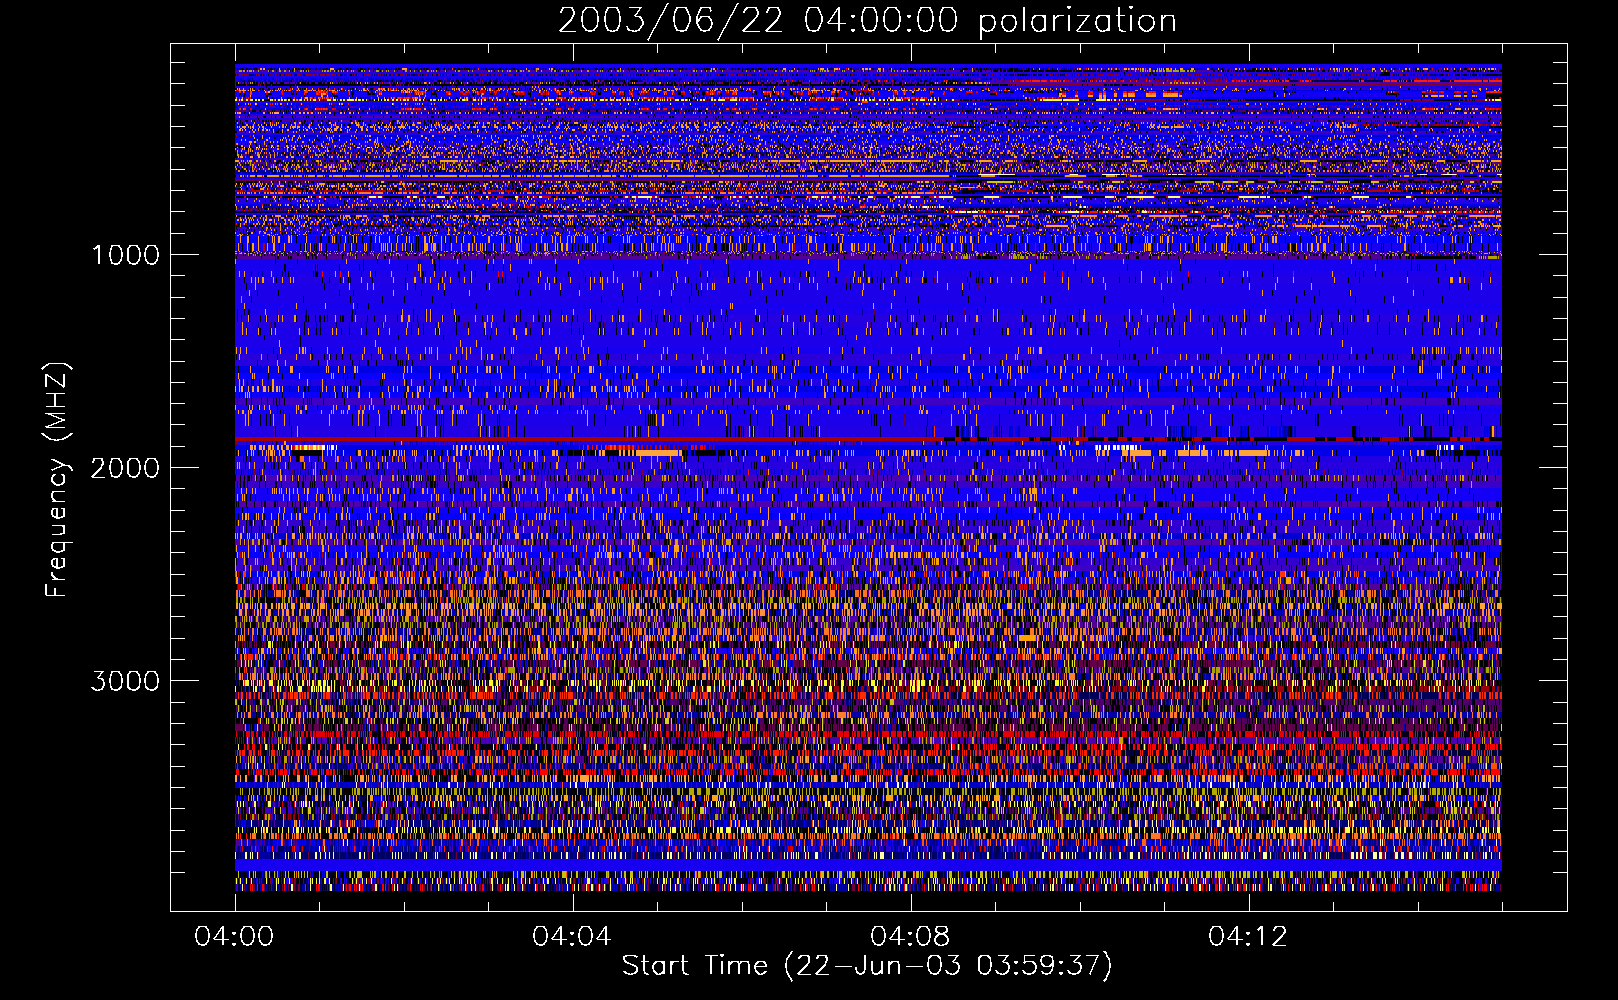Click the plot title '2003/06/22 04:00:00 polarization'
The height and width of the screenshot is (1000, 1618).
[x=867, y=21]
